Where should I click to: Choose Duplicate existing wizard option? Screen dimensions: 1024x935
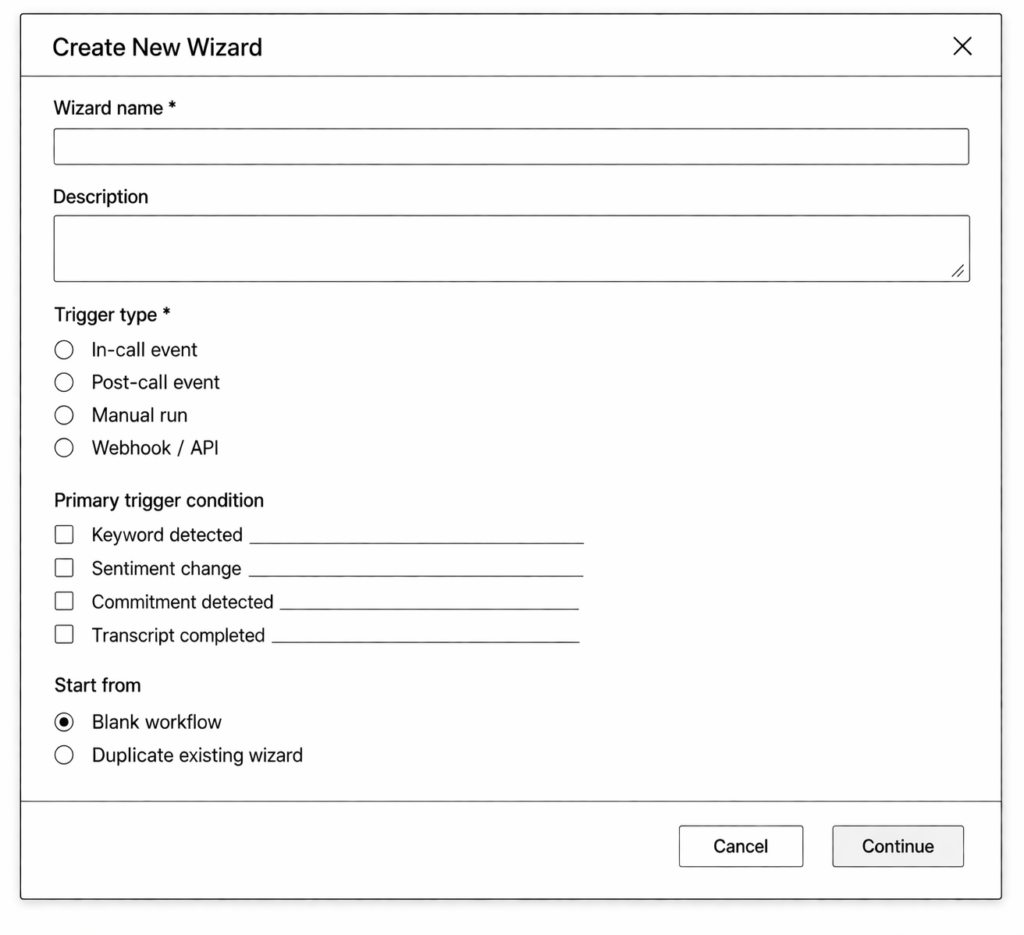(x=64, y=755)
